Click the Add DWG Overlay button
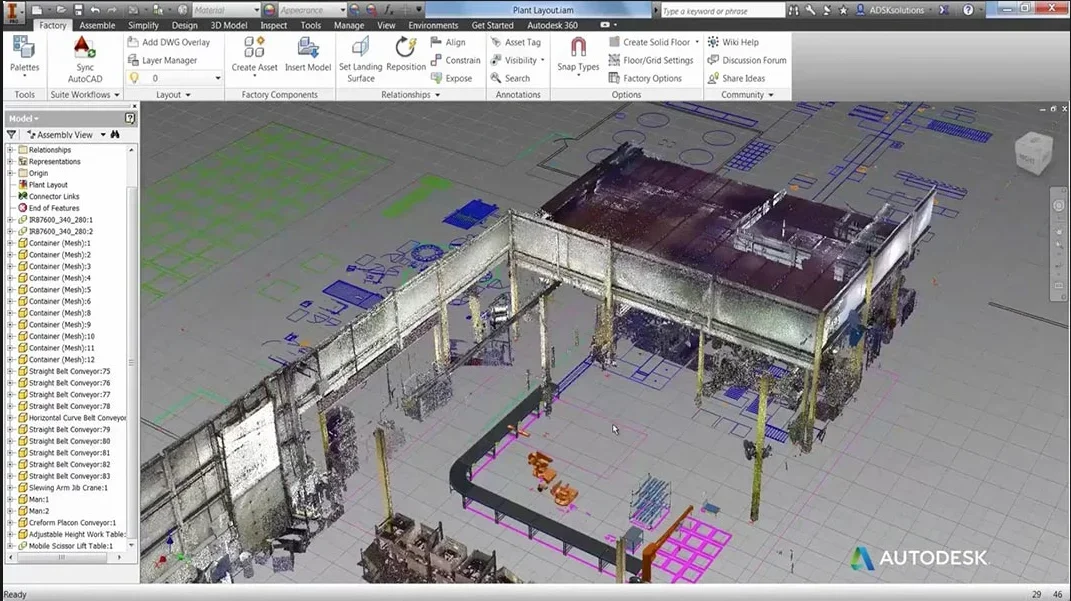The height and width of the screenshot is (601, 1071). coord(169,42)
